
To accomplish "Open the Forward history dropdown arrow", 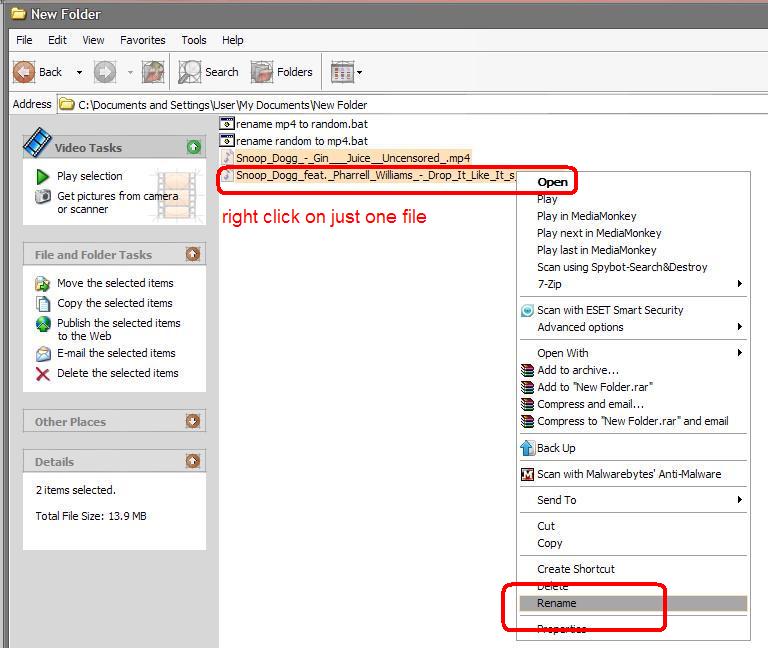I will (x=130, y=72).
